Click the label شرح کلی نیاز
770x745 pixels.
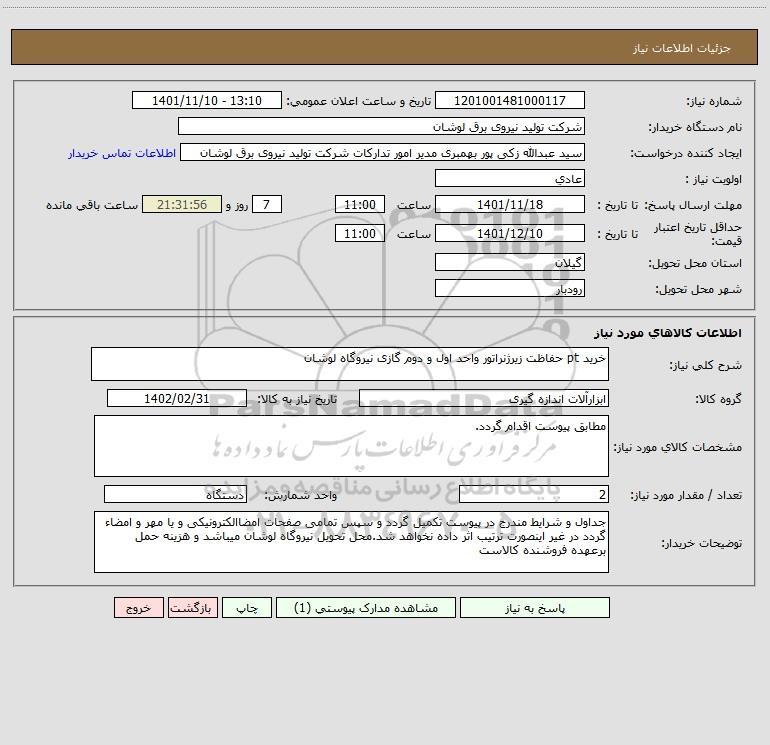[x=706, y=365]
